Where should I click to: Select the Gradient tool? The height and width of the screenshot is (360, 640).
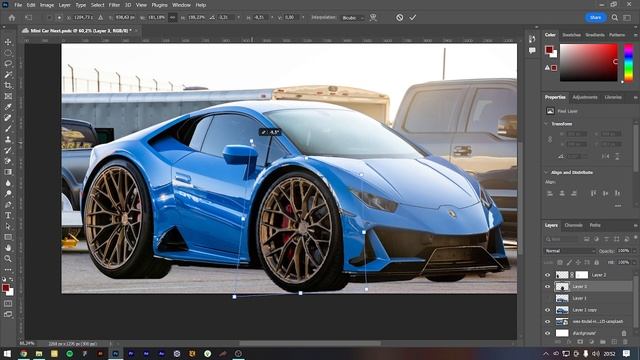coord(8,172)
